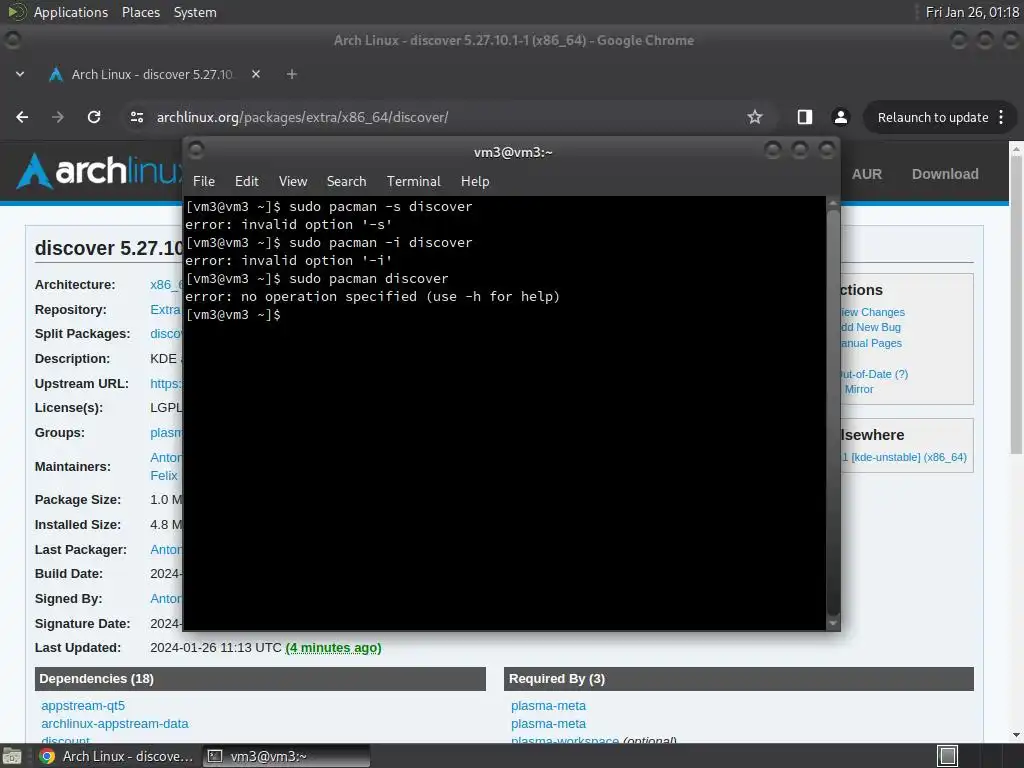The width and height of the screenshot is (1024, 768).
Task: Click the 4 minutes ago timestamp
Action: coord(333,648)
